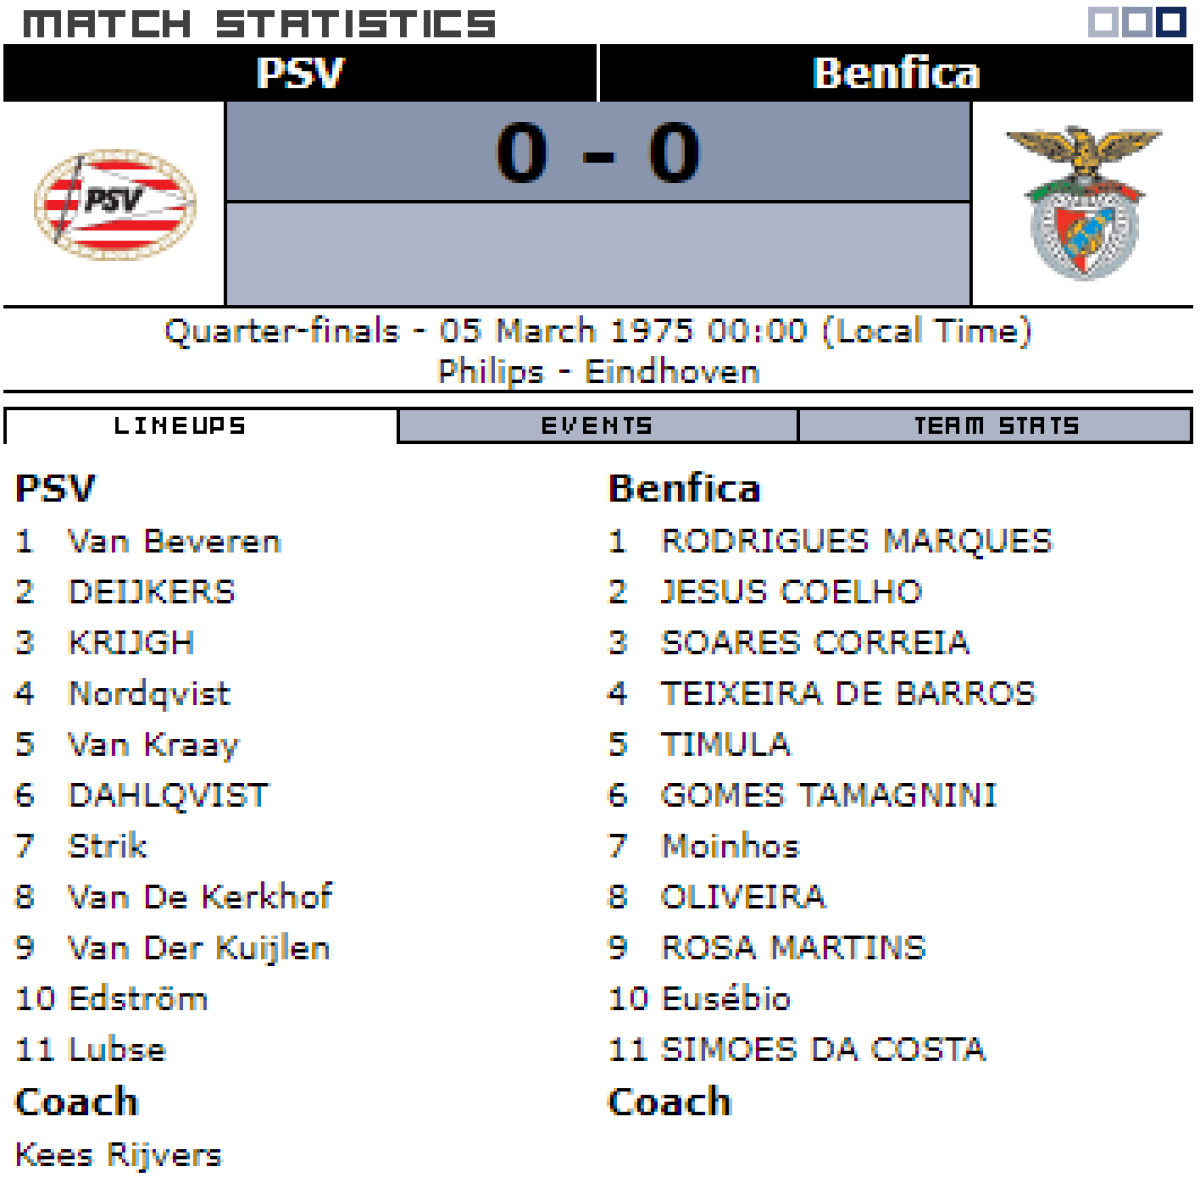The height and width of the screenshot is (1183, 1200).
Task: Click the dark navy square icon
Action: (1171, 22)
